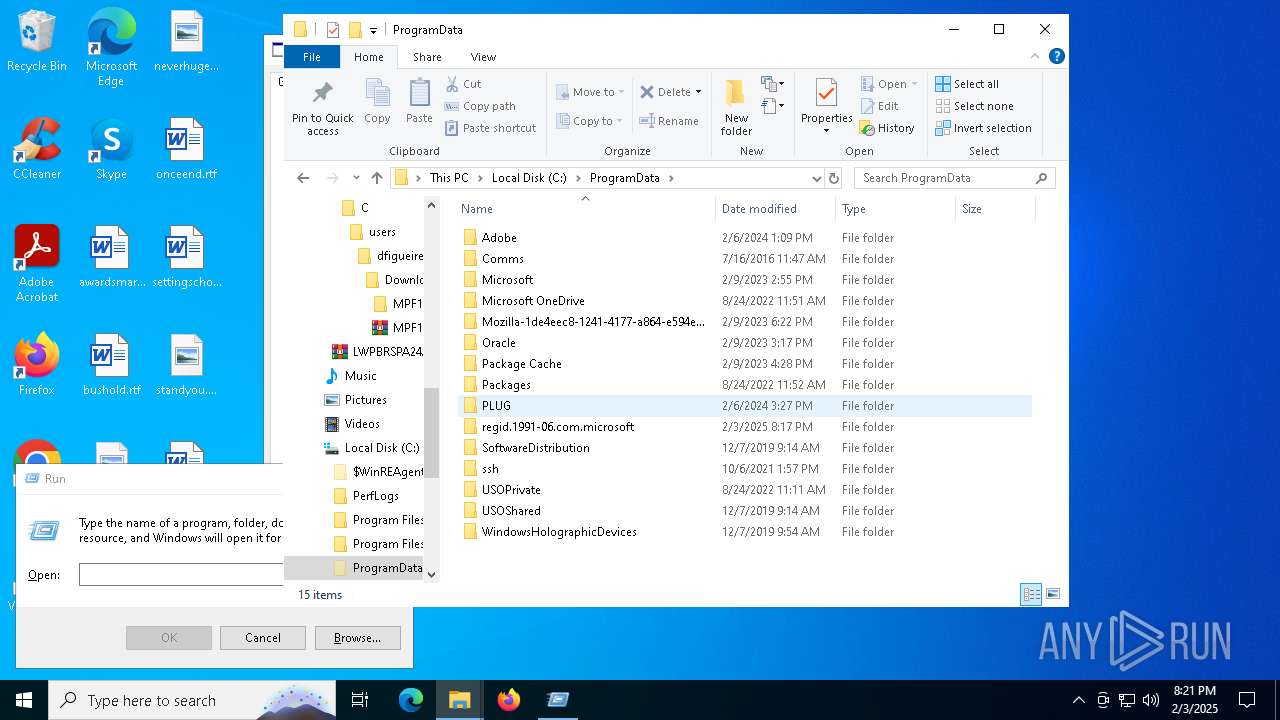1280x720 pixels.
Task: Click Pin to Quick access icon
Action: pos(322,108)
